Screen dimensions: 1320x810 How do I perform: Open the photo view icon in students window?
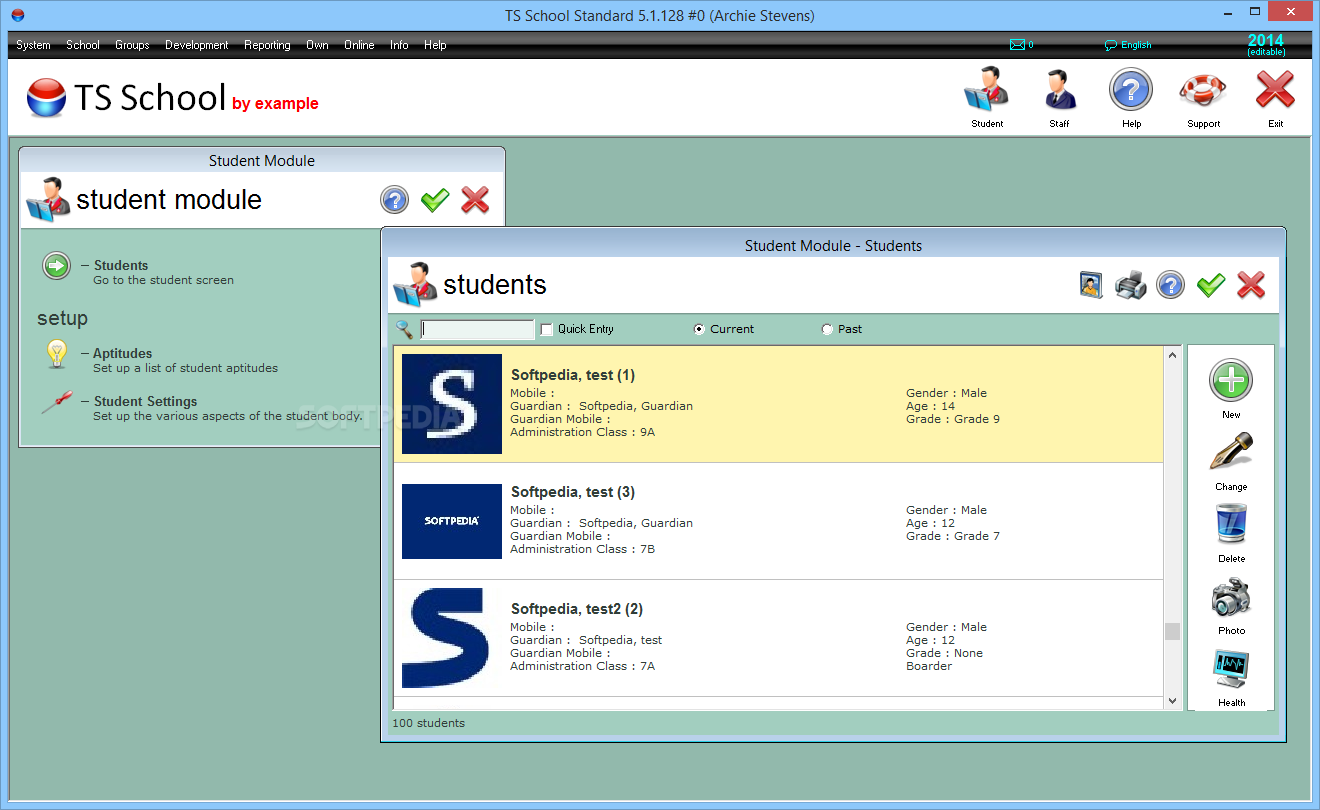[1091, 285]
